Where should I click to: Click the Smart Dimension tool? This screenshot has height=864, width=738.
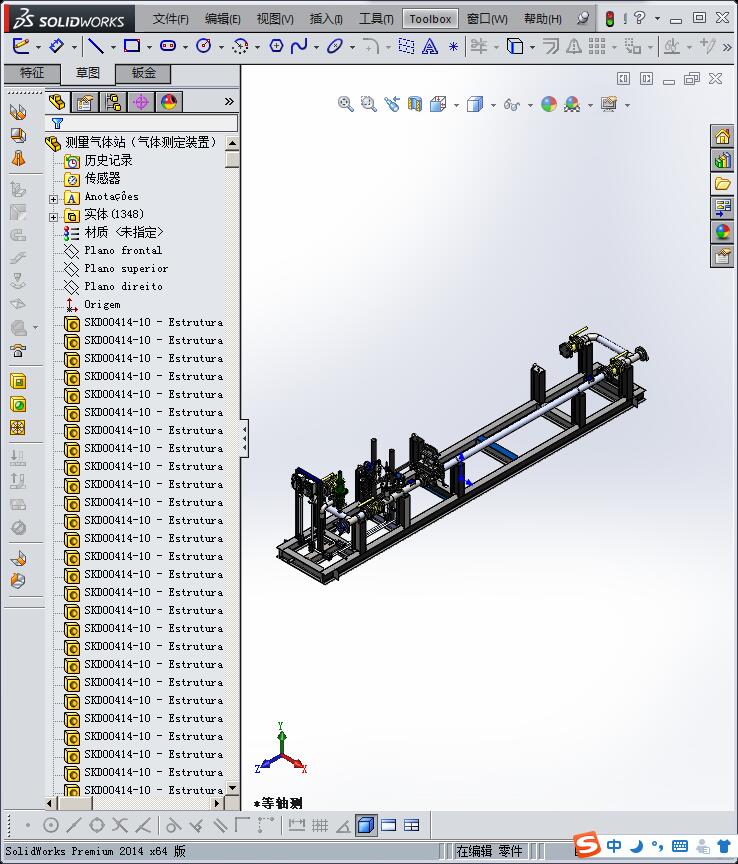pos(57,46)
